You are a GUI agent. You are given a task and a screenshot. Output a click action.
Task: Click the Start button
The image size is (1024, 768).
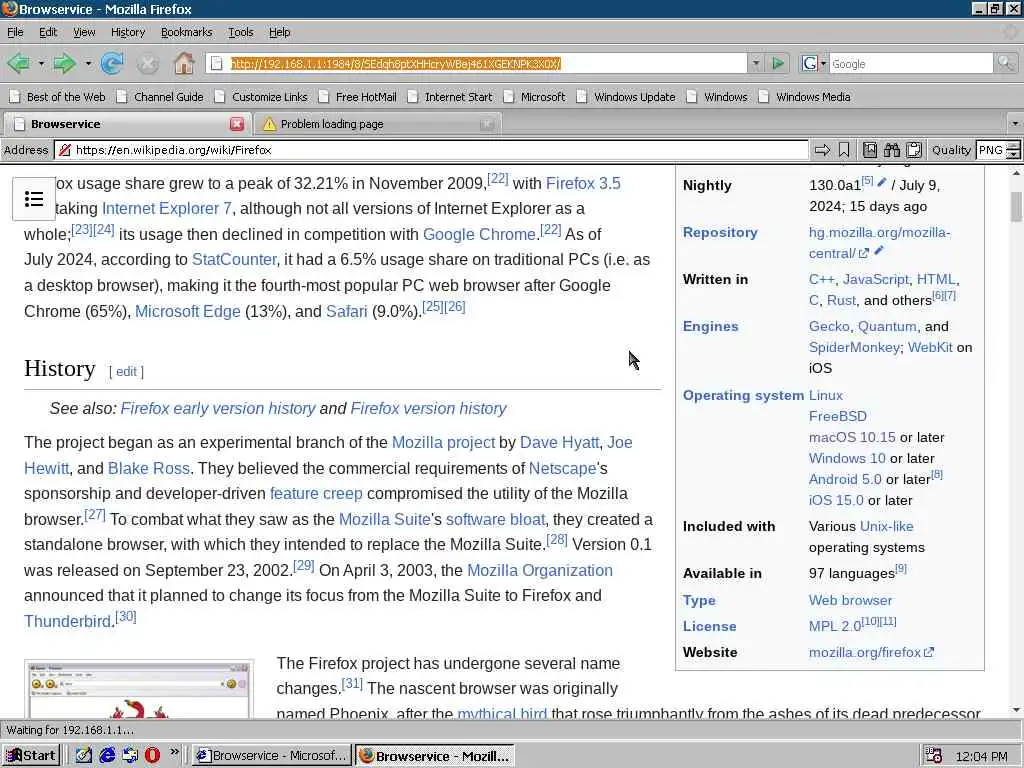tap(31, 756)
